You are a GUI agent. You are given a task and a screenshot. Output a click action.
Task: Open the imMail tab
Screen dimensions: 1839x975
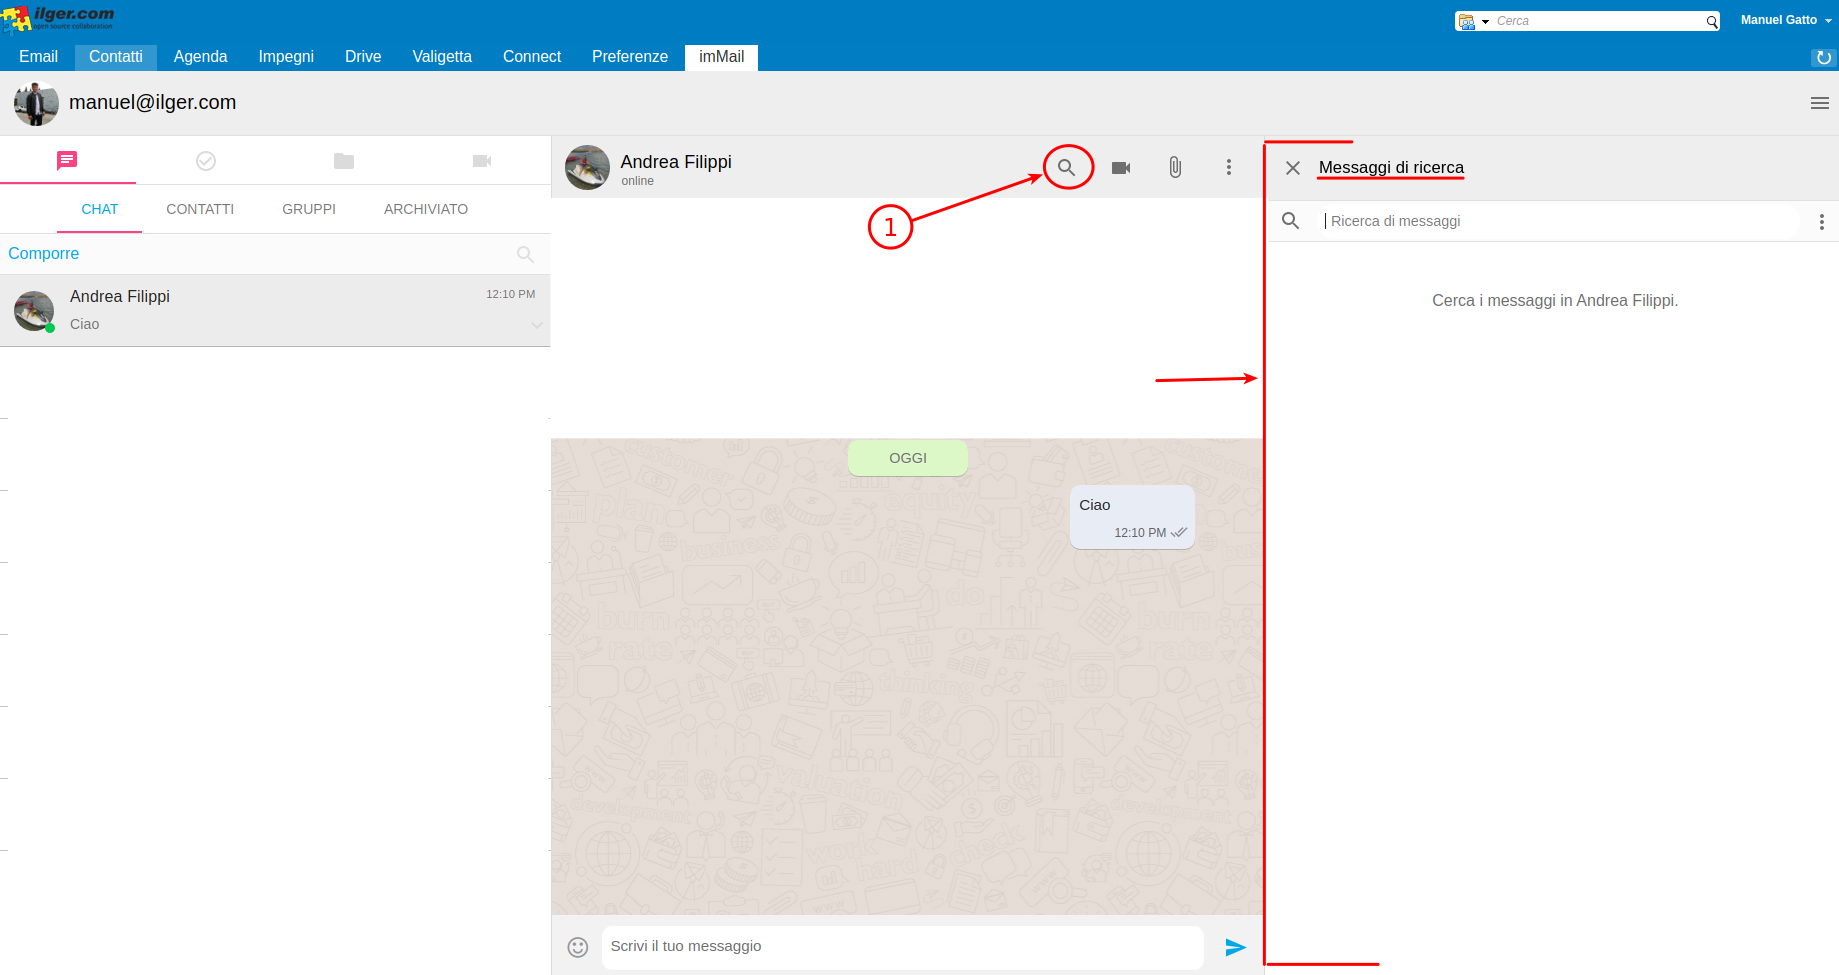click(722, 57)
